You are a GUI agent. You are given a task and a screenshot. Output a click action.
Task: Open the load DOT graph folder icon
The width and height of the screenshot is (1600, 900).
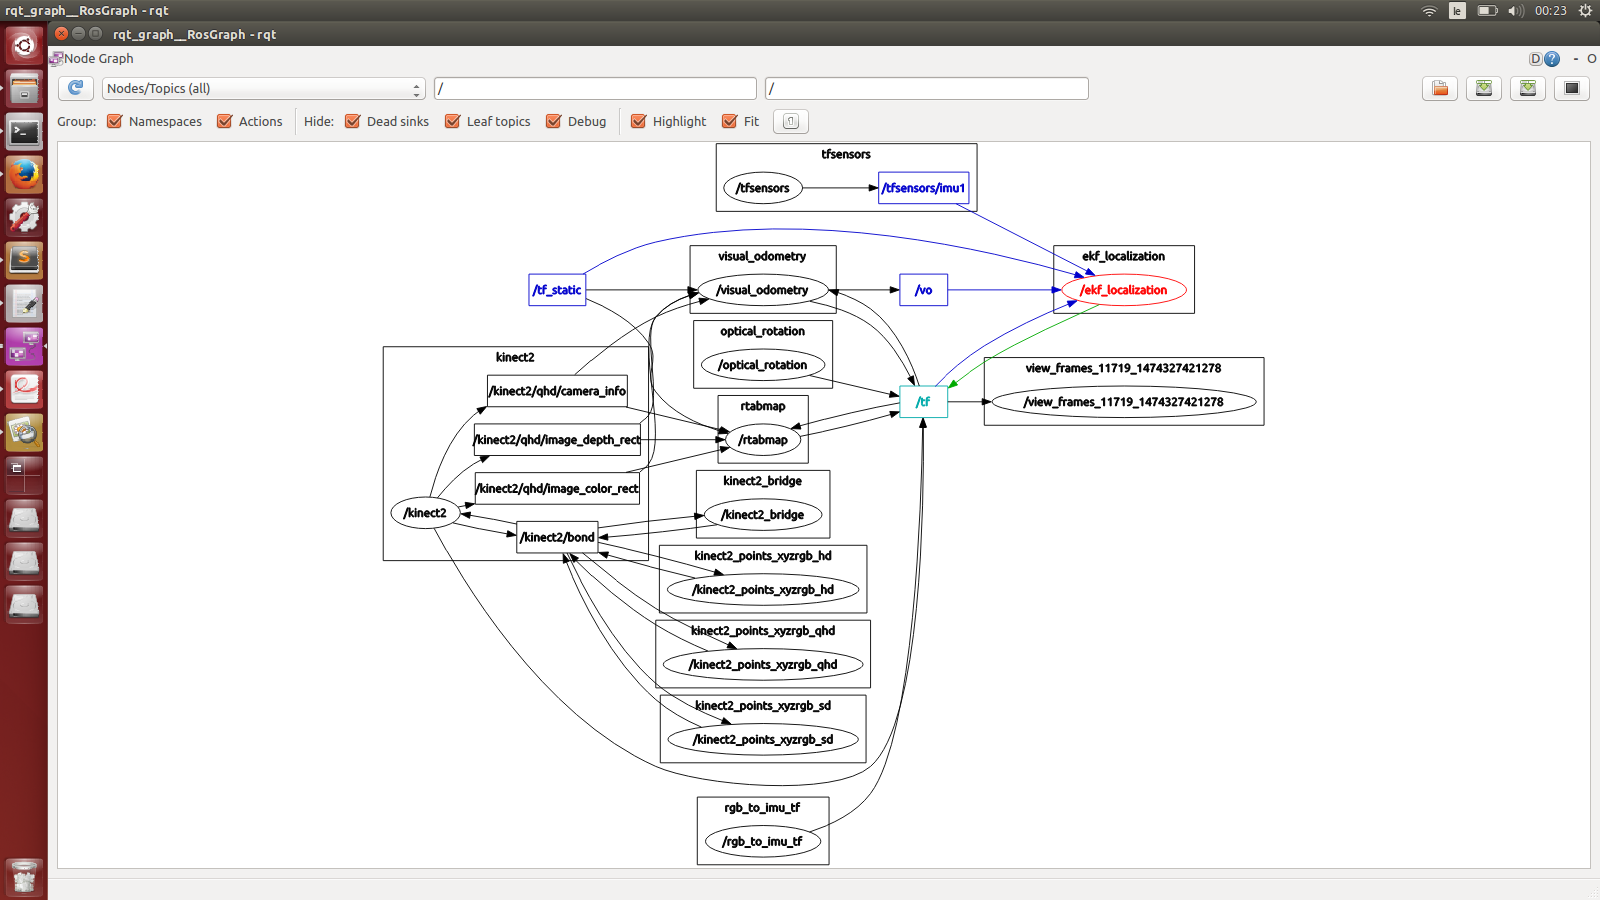click(1440, 88)
